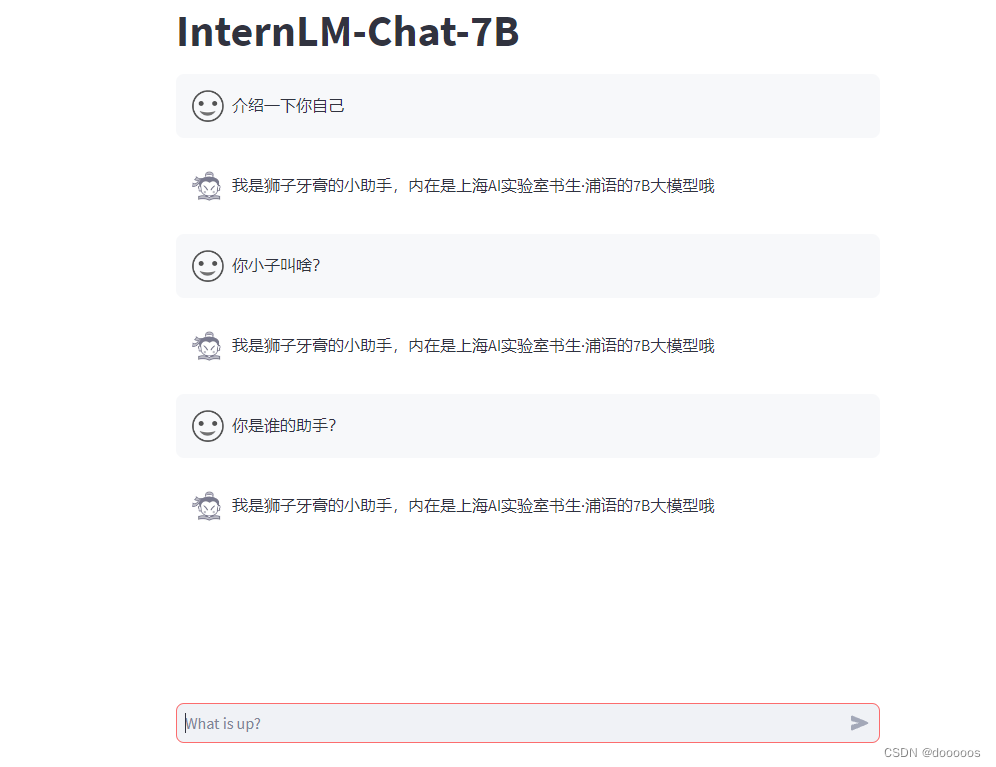Screen dimensions: 996x767
Task: Click the robot avatar on the second bot reply
Action: point(207,345)
